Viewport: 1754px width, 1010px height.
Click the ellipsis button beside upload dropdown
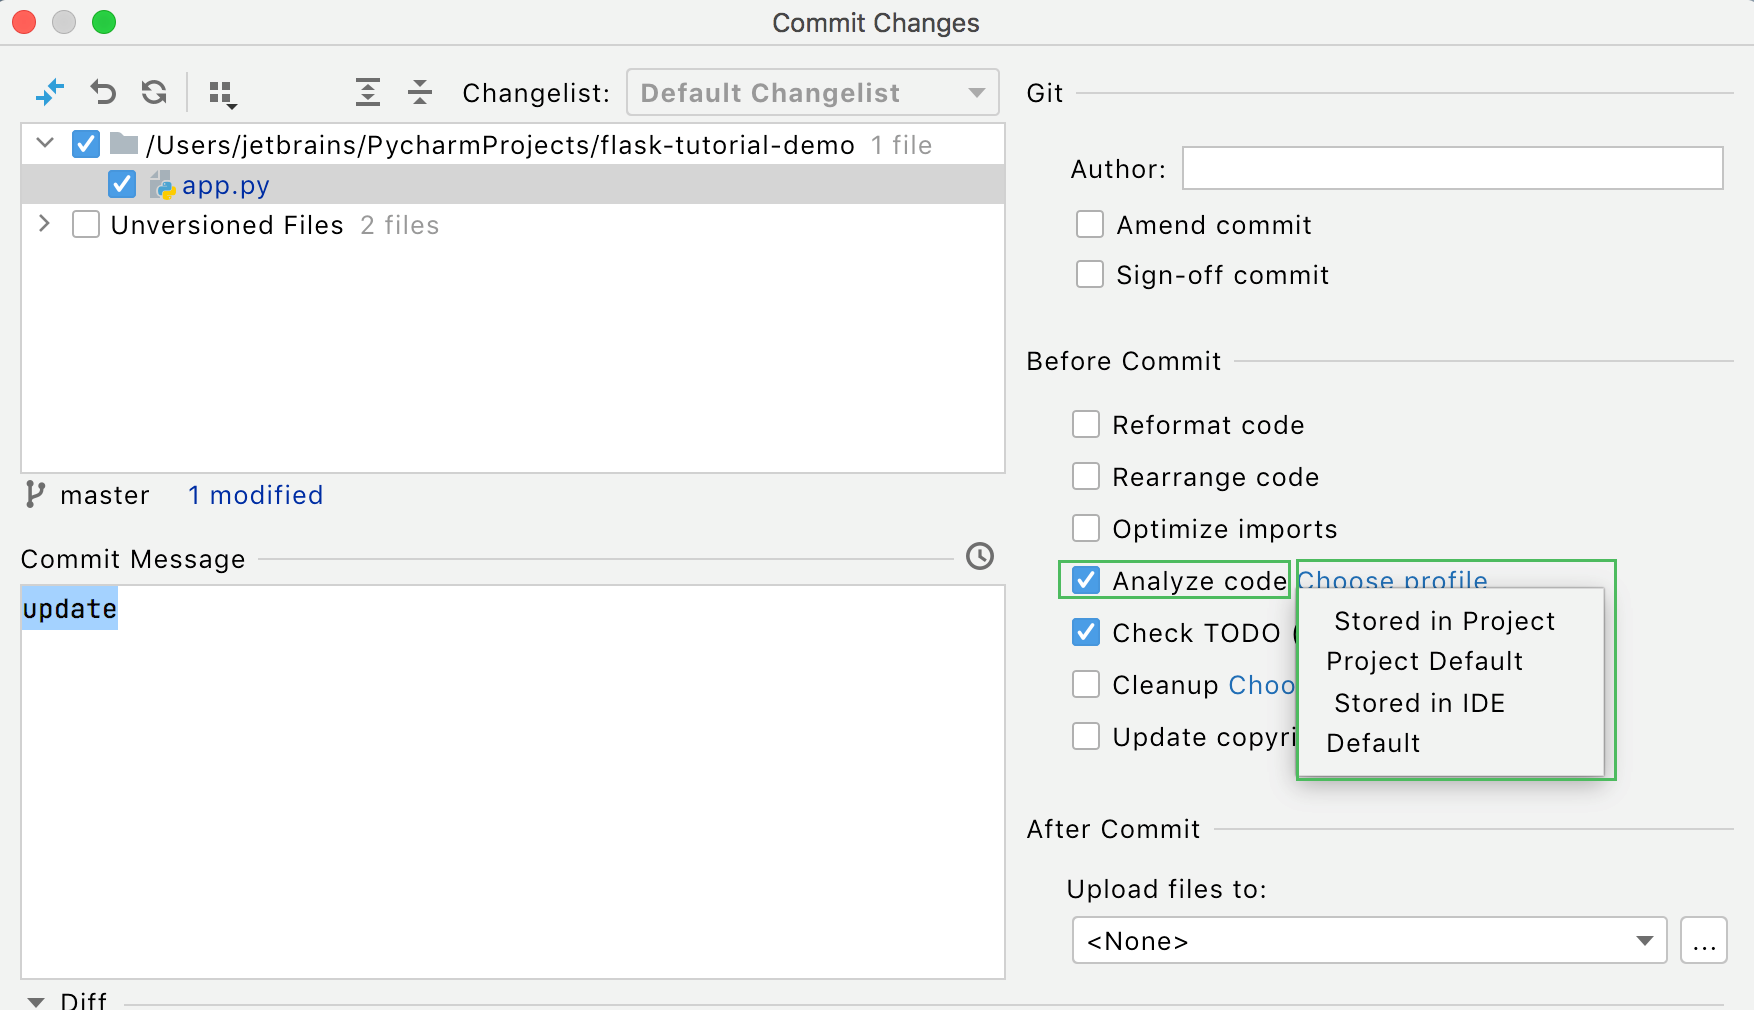click(x=1704, y=940)
